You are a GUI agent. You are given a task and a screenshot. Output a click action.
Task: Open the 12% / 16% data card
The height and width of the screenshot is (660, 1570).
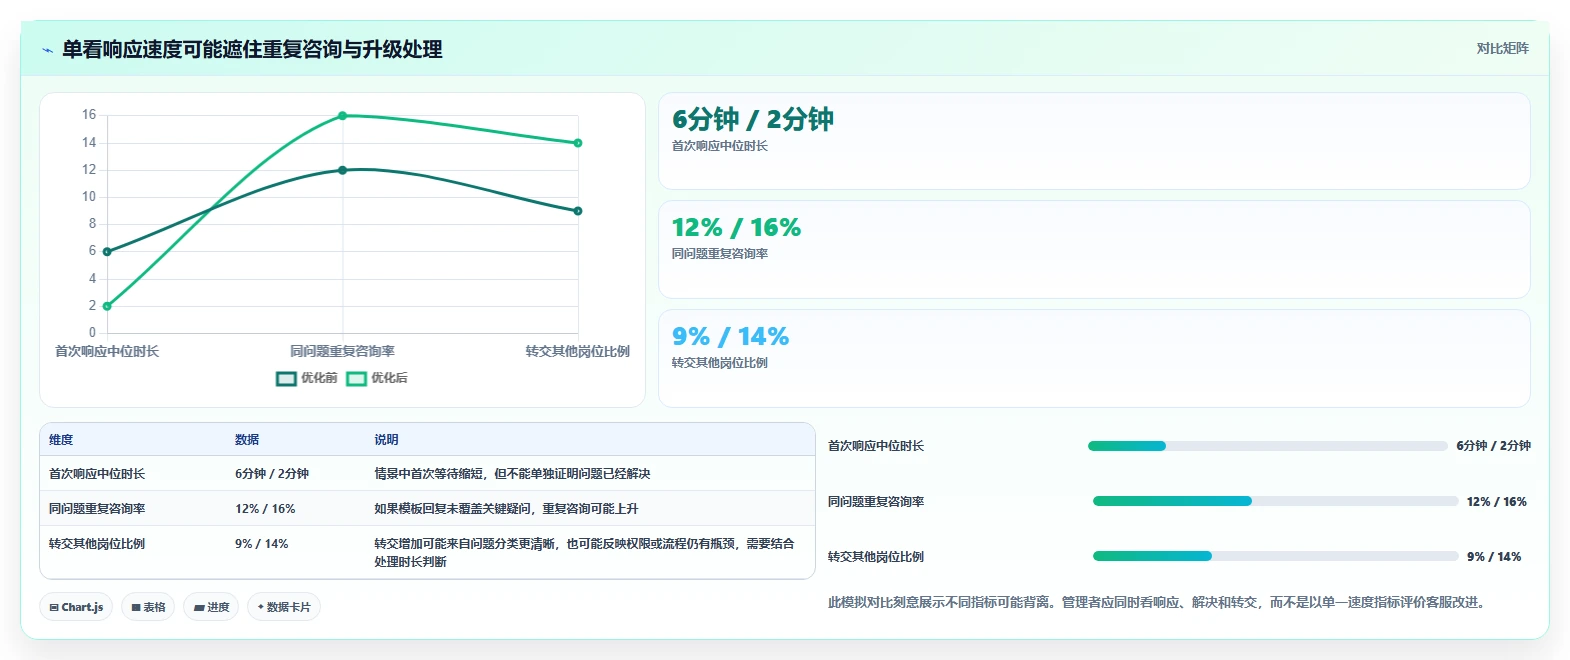pos(1094,249)
